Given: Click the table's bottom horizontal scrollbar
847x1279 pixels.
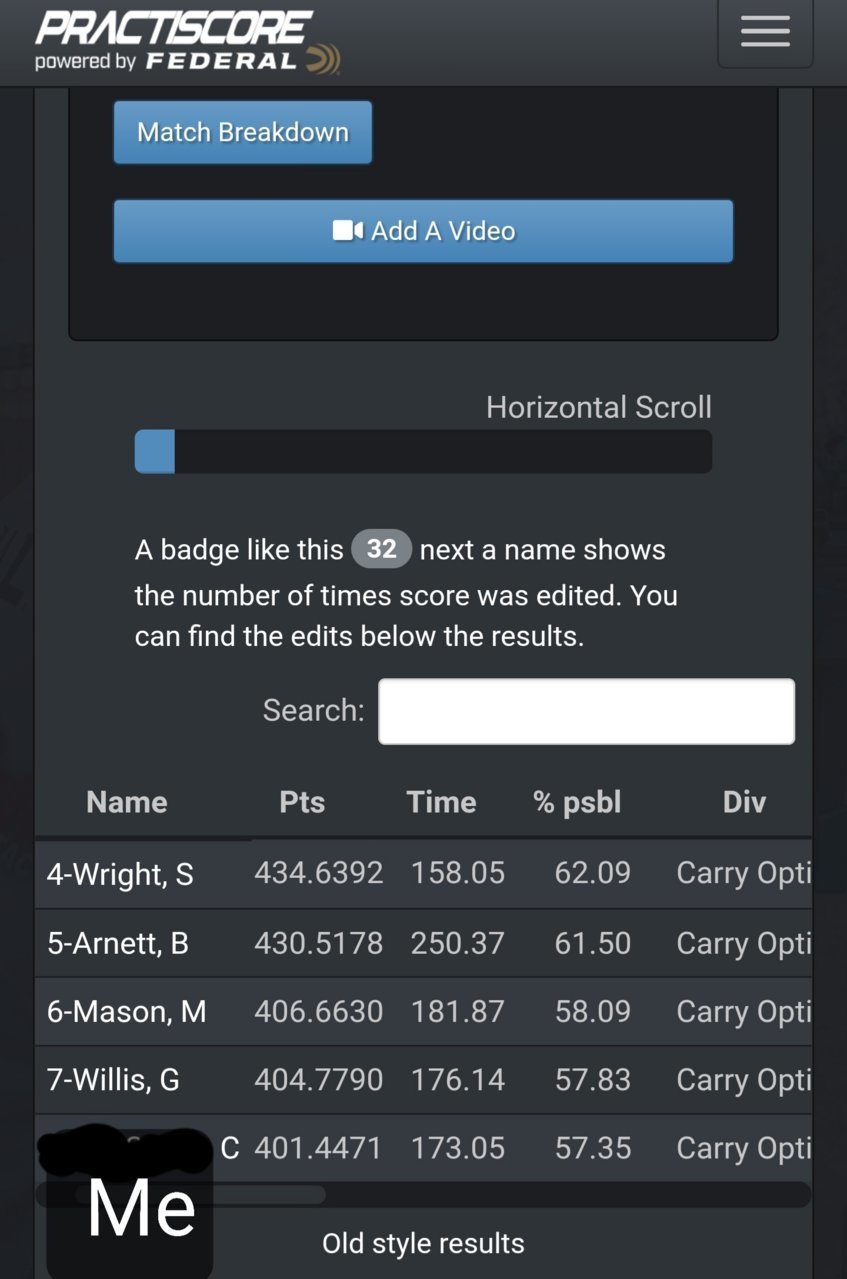Looking at the screenshot, I should [423, 1194].
